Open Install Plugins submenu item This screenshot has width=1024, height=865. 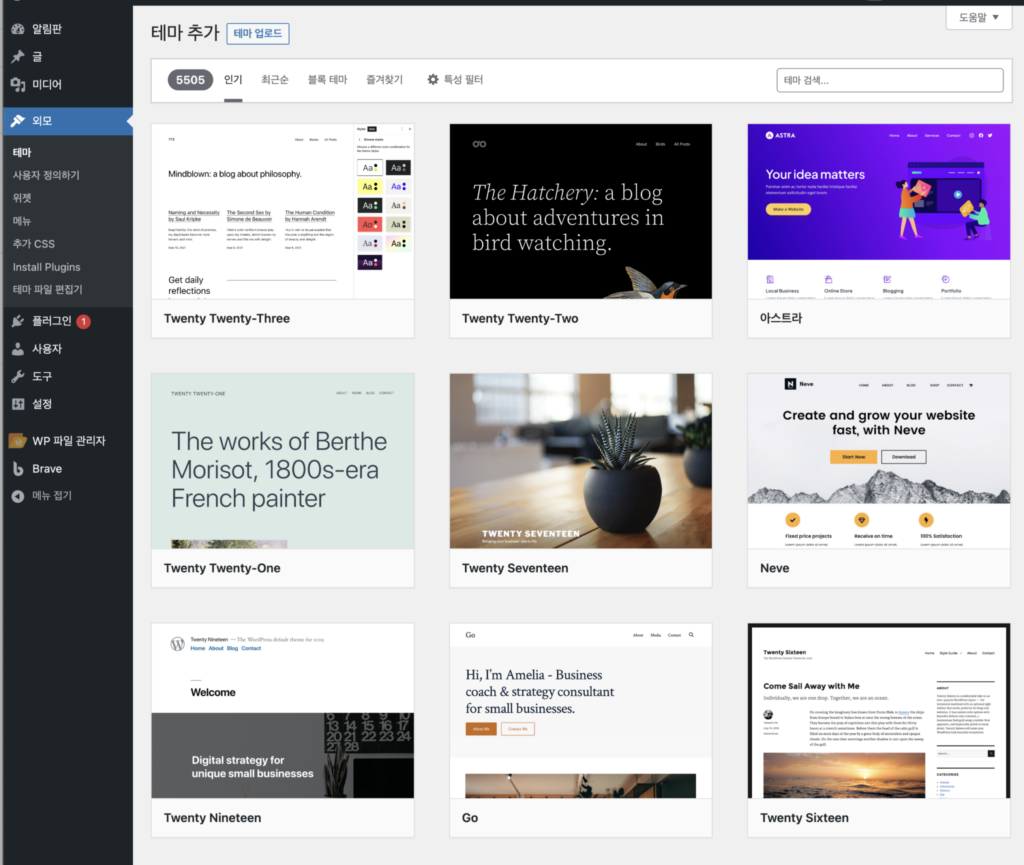(46, 267)
